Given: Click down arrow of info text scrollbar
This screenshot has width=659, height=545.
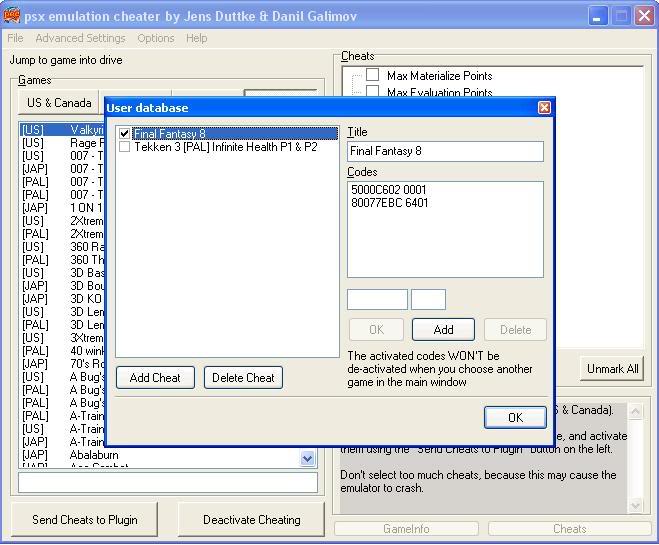Looking at the screenshot, I should coord(635,505).
